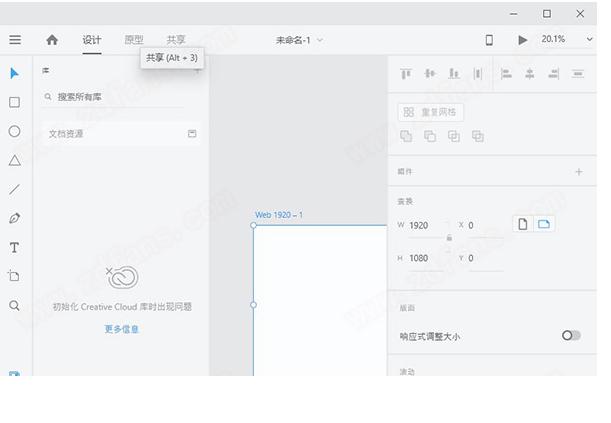
Task: Open the hamburger main menu
Action: [15, 40]
